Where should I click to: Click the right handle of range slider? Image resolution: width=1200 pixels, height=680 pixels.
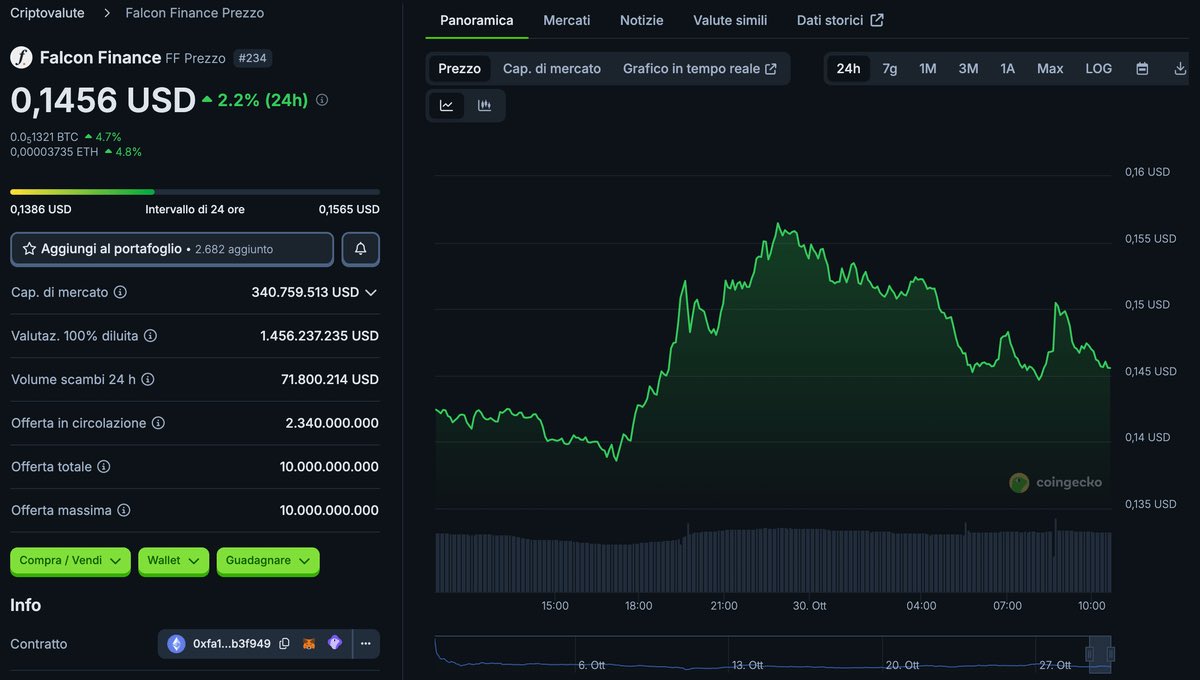(x=1110, y=653)
